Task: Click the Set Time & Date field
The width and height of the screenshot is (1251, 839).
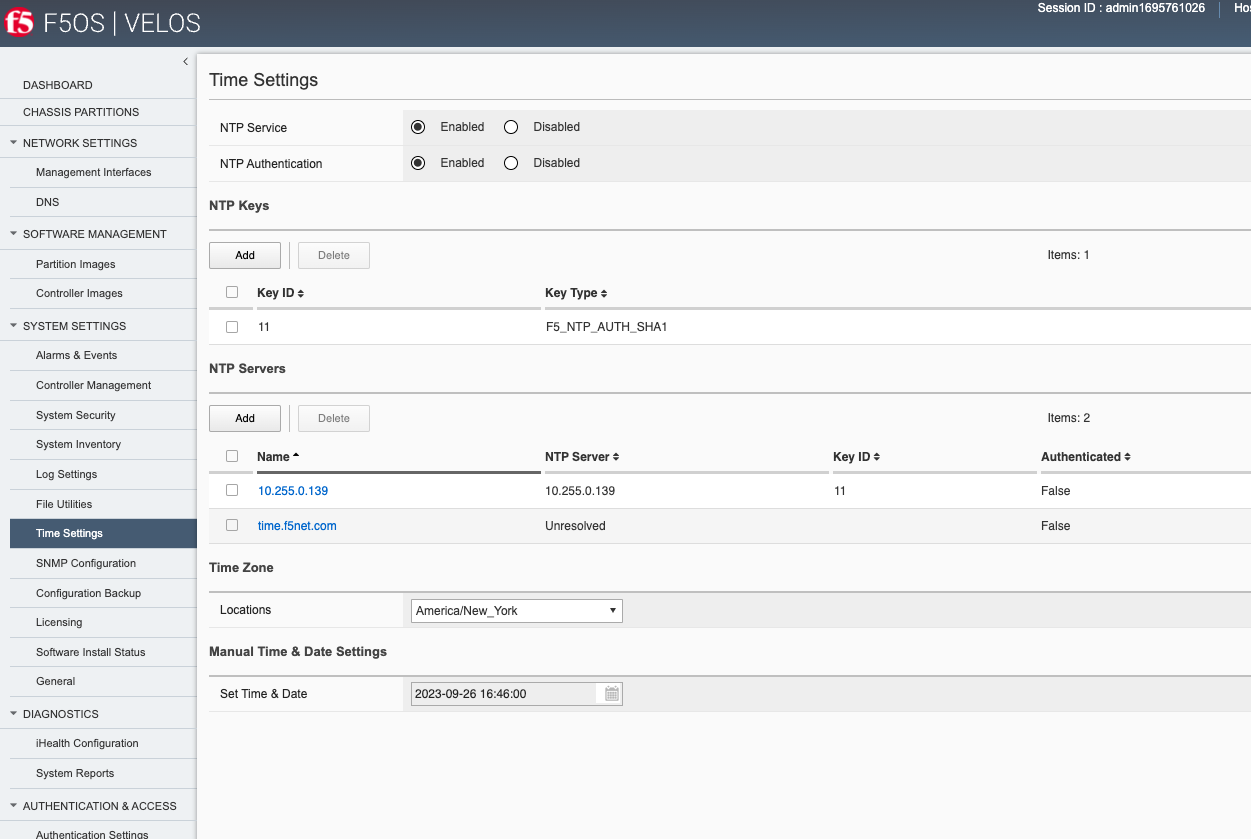Action: pyautogui.click(x=505, y=694)
